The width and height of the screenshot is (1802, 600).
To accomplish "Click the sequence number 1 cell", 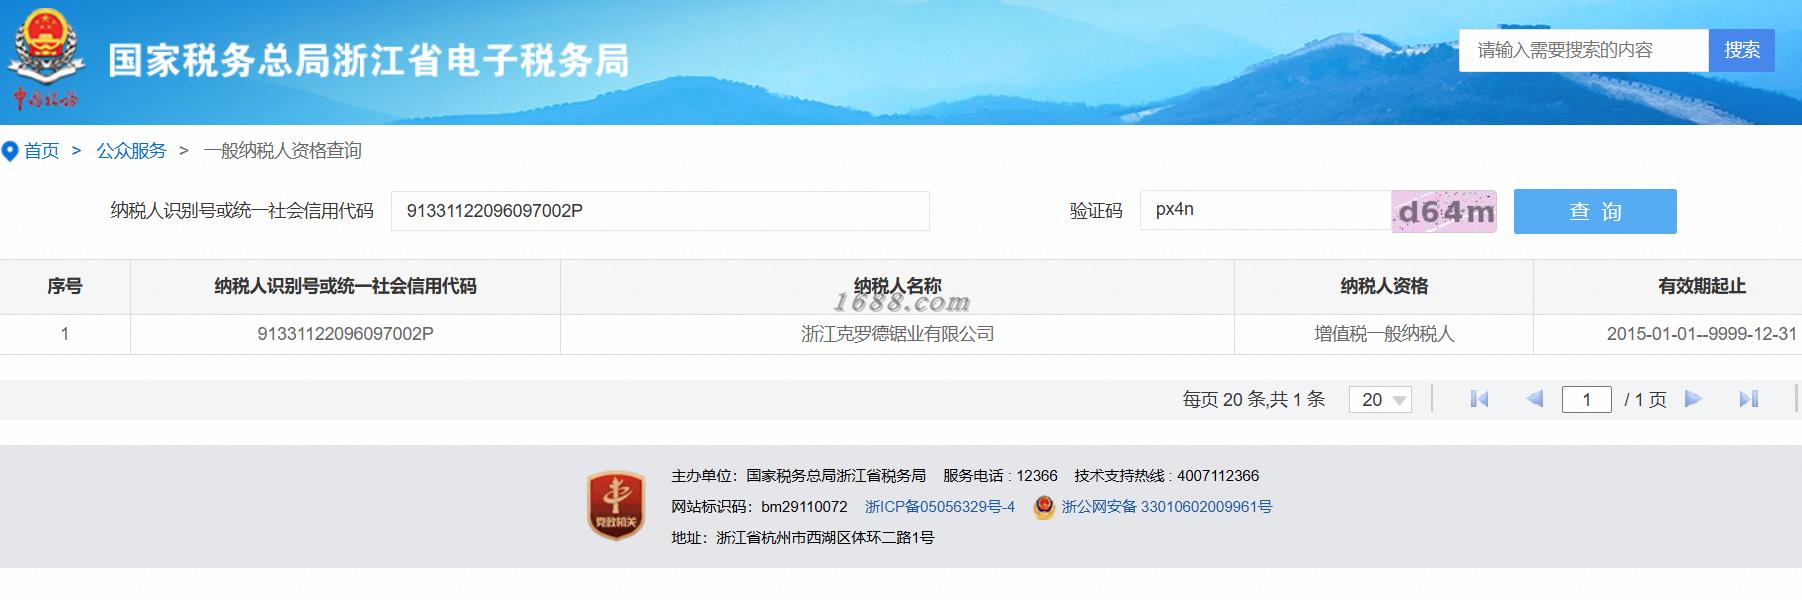I will pyautogui.click(x=65, y=334).
